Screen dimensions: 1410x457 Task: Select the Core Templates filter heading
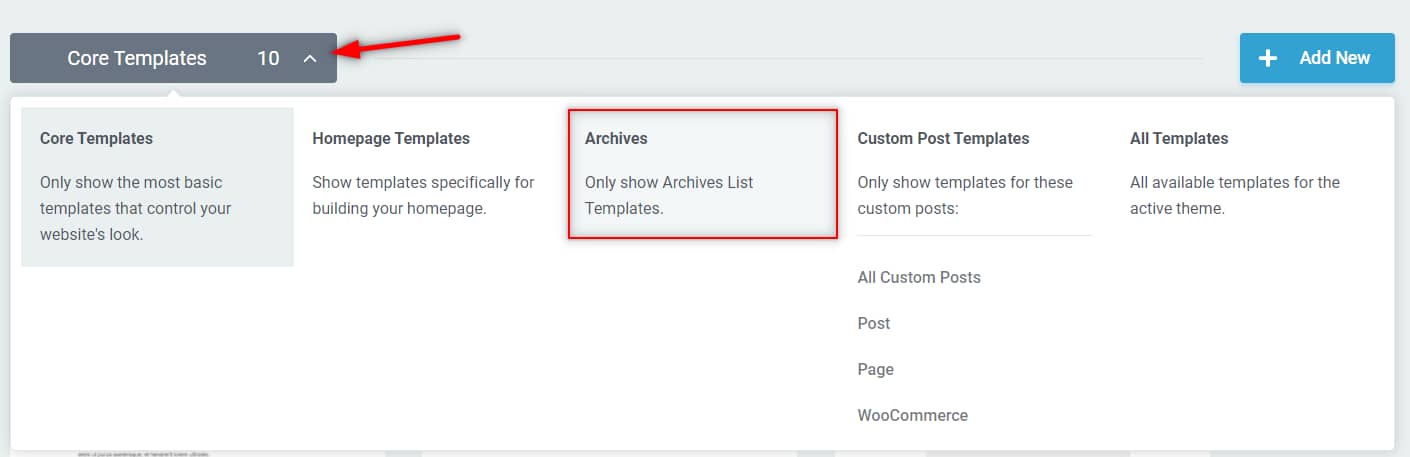click(96, 138)
